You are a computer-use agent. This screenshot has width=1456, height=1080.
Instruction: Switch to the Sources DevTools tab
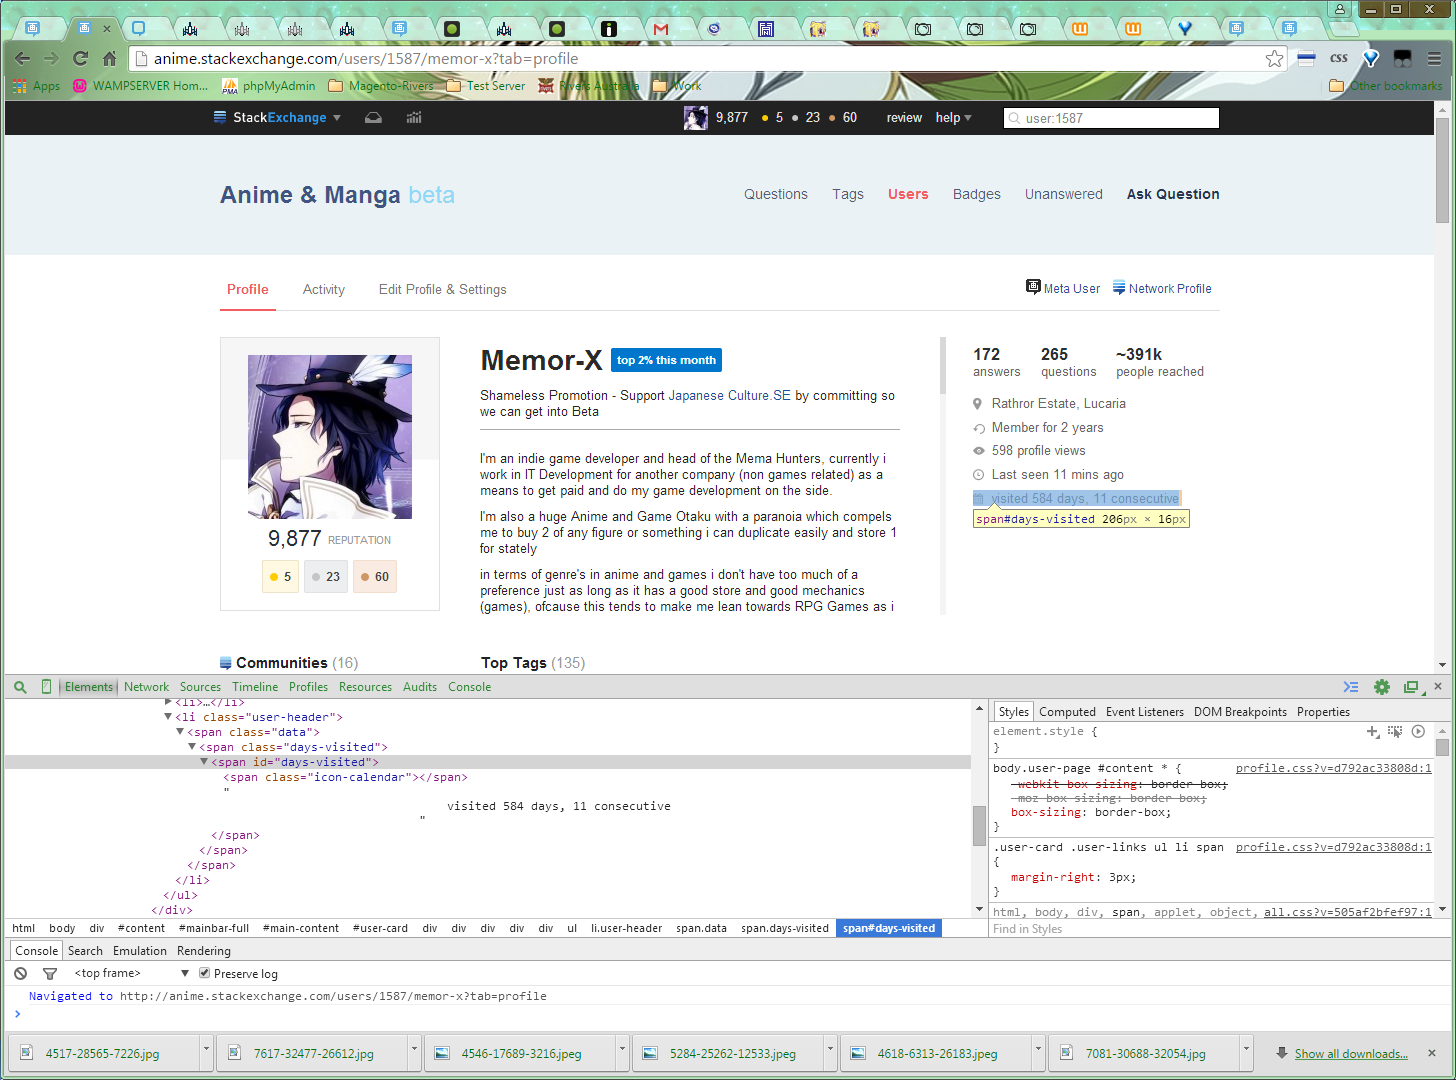point(200,687)
